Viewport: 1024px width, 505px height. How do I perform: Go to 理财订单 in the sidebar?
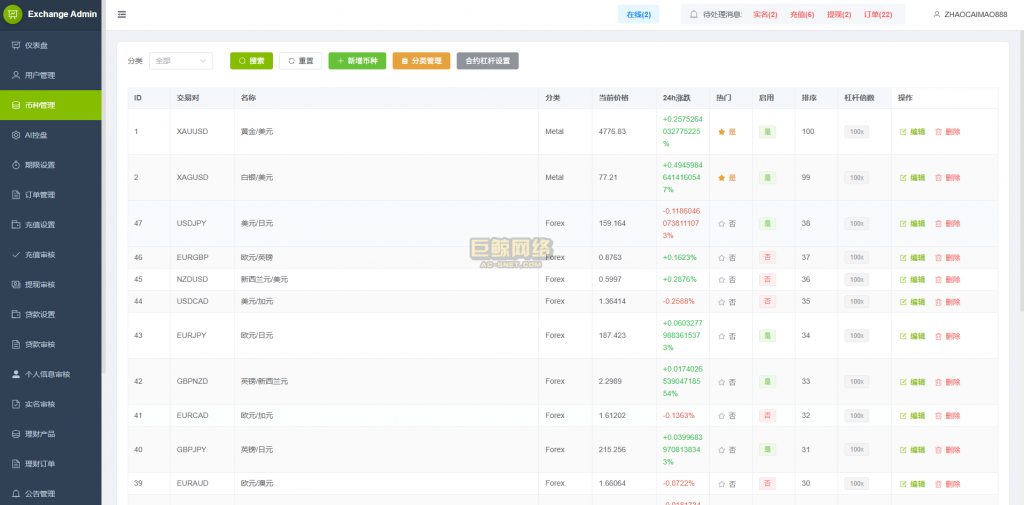[50, 464]
